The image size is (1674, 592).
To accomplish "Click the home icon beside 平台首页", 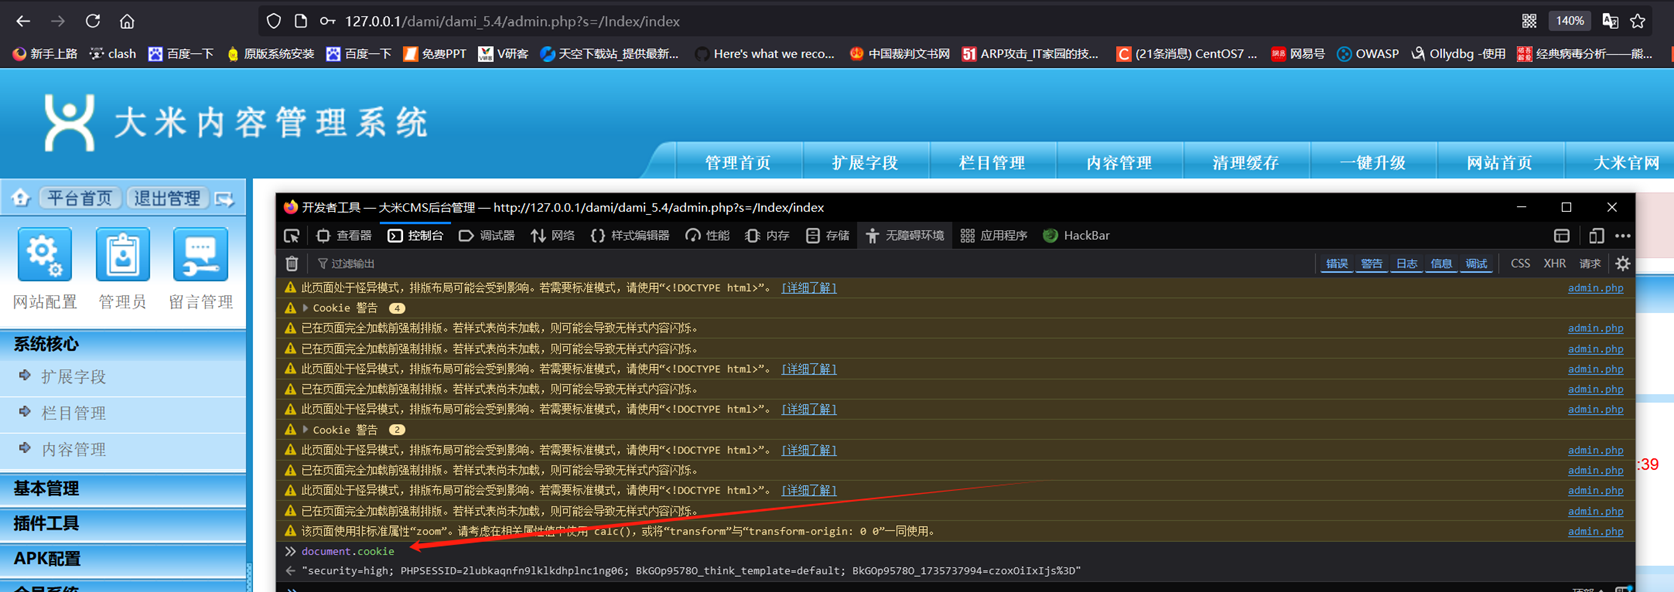I will pos(20,198).
